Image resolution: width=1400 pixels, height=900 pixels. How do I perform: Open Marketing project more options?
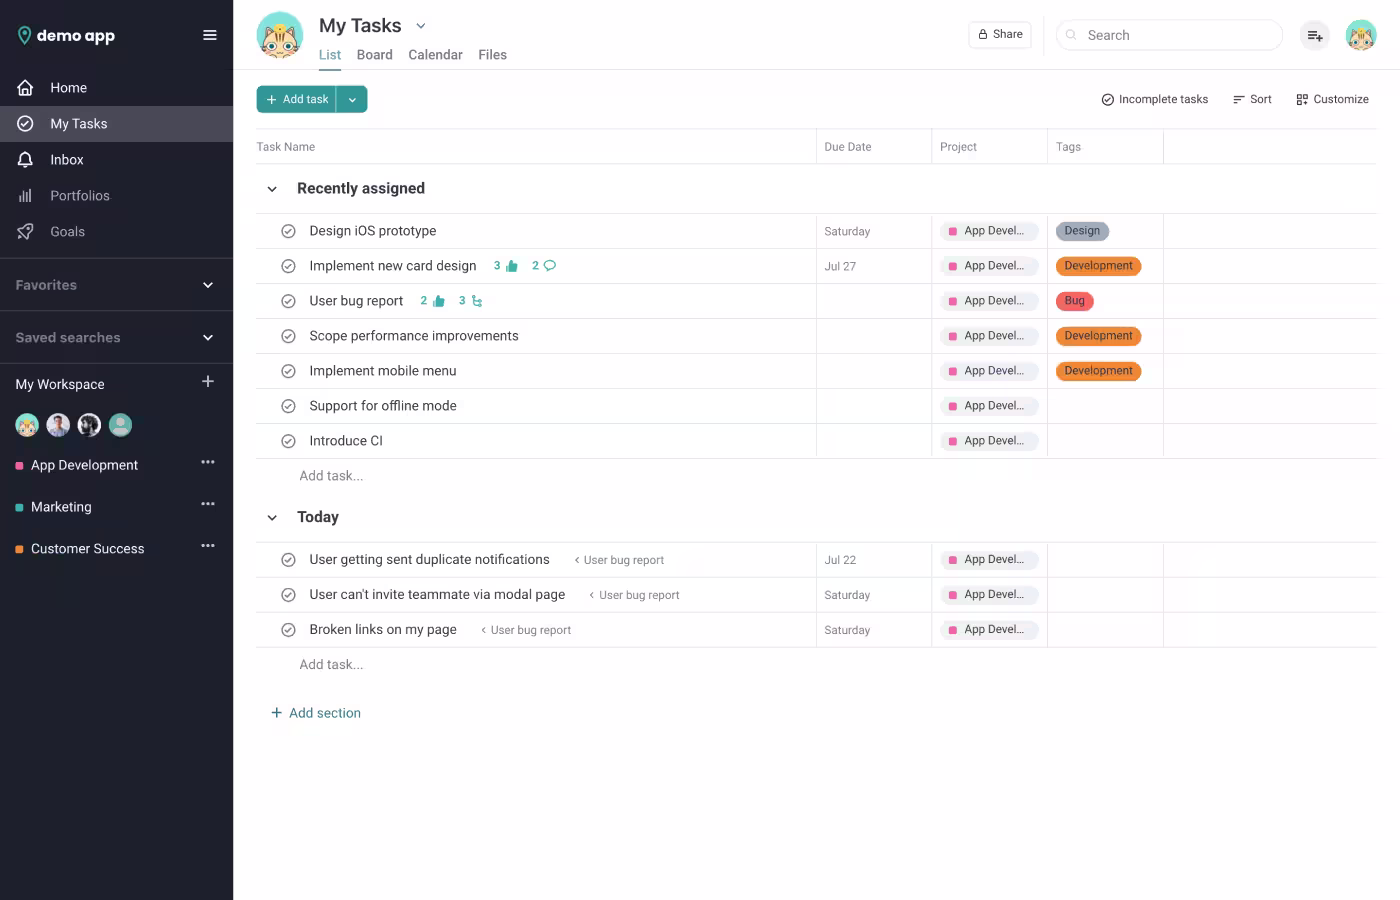tap(208, 504)
